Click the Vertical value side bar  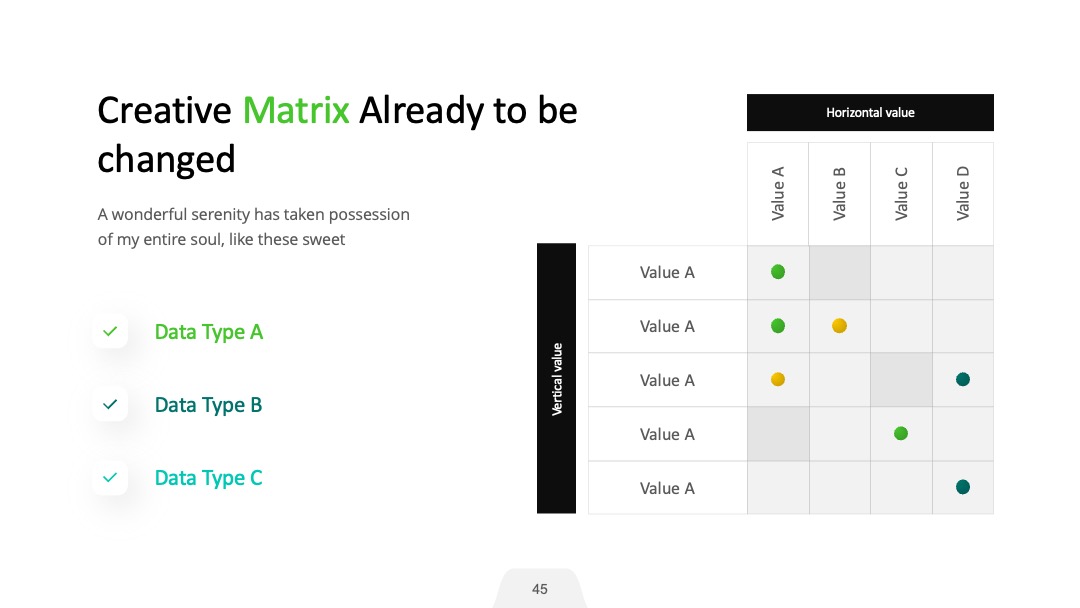click(557, 378)
